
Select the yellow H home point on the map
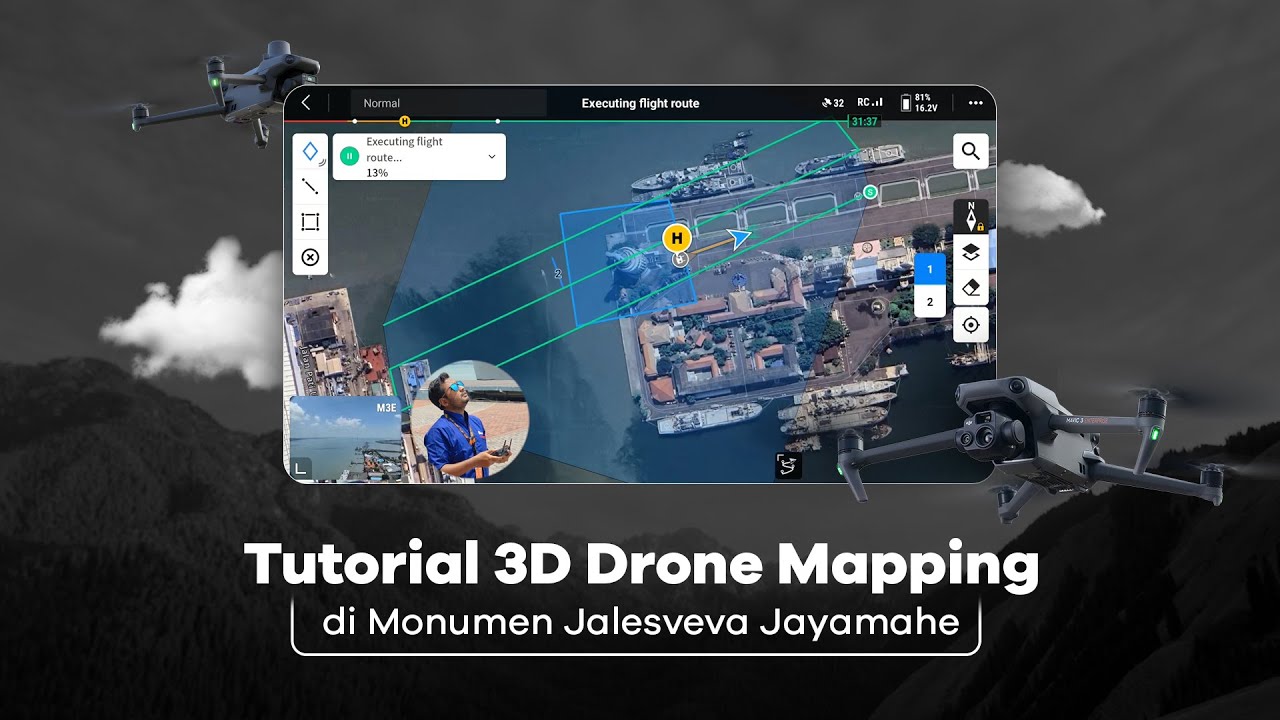click(677, 238)
